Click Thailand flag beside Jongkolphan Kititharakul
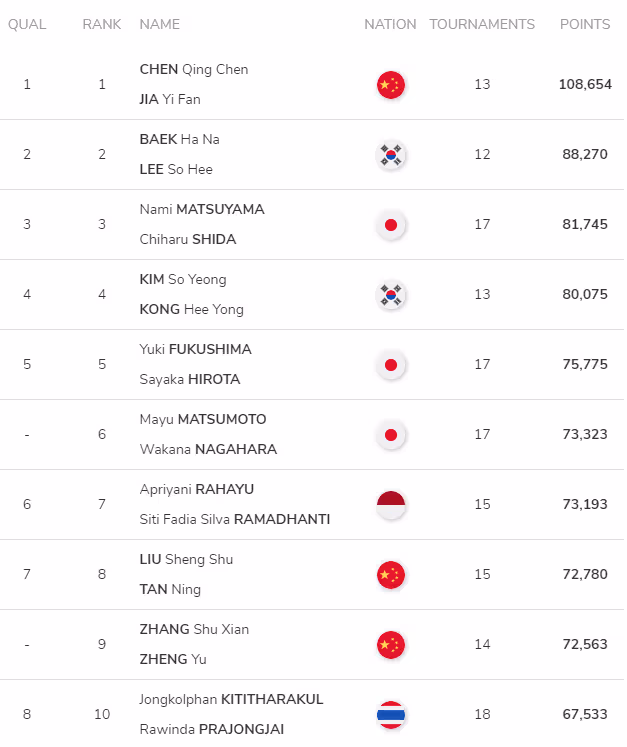 click(391, 715)
